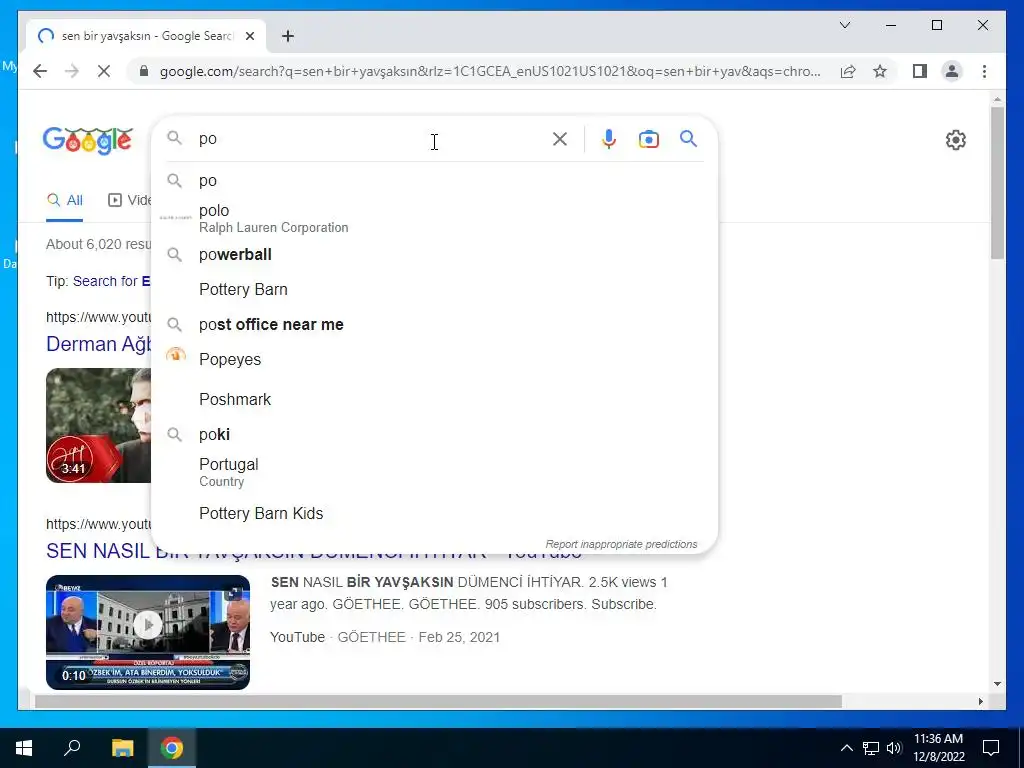Select 'post office near me' suggestion
The height and width of the screenshot is (768, 1024).
coord(434,324)
